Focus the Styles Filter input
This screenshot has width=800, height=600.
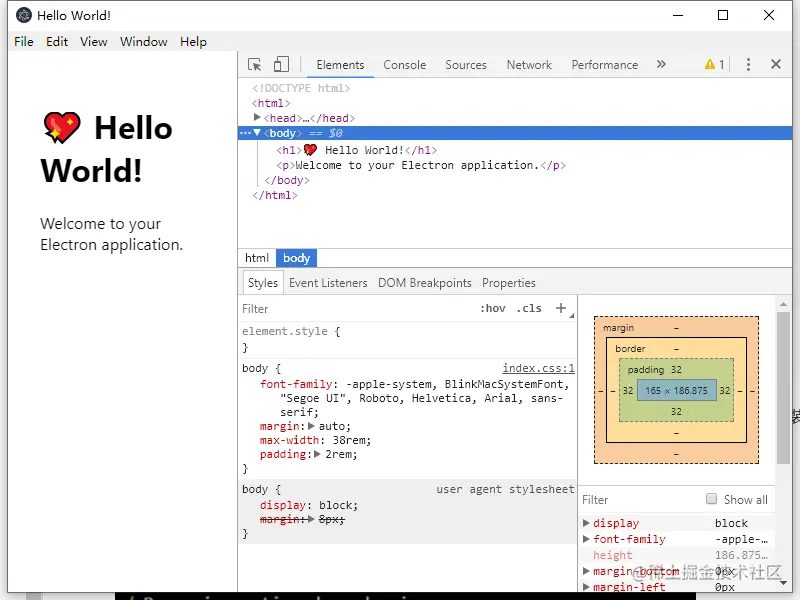coord(357,309)
